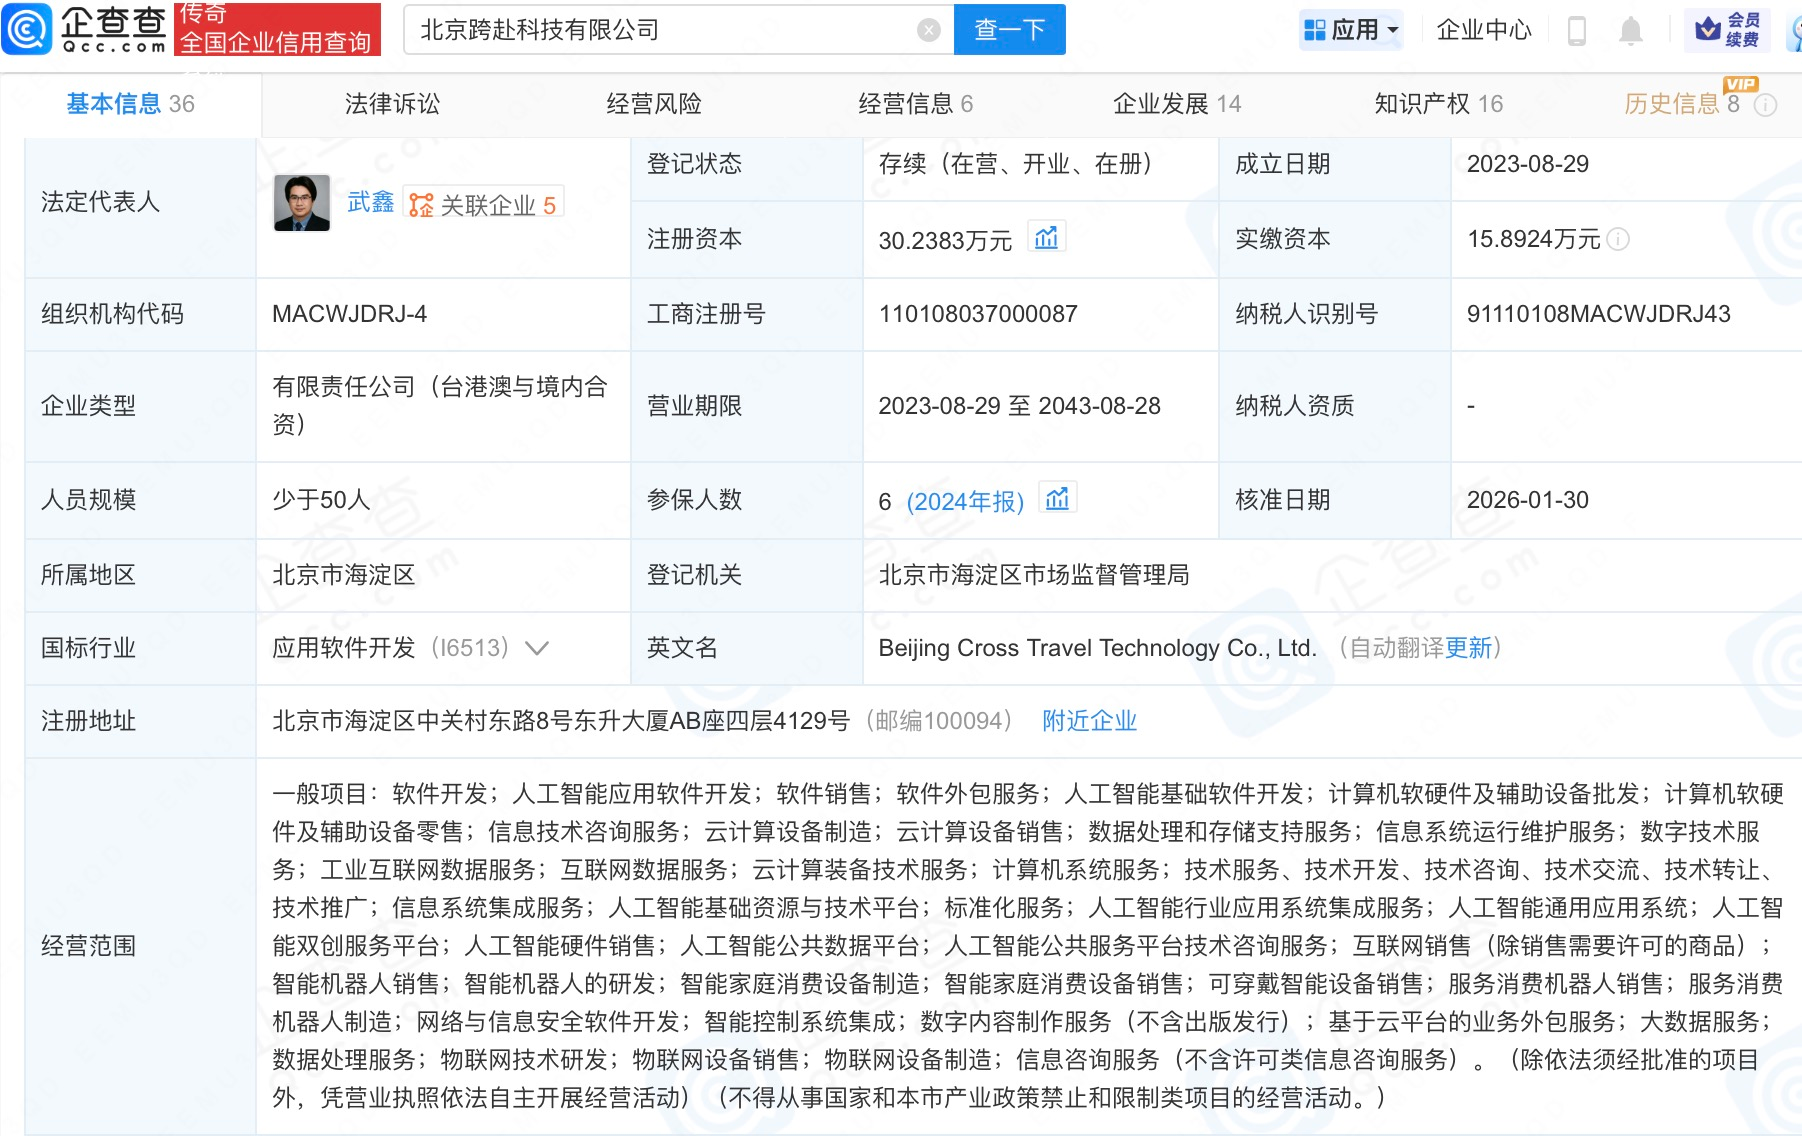Click the info icon beside paid-in capital
Image resolution: width=1802 pixels, height=1136 pixels.
point(1618,239)
